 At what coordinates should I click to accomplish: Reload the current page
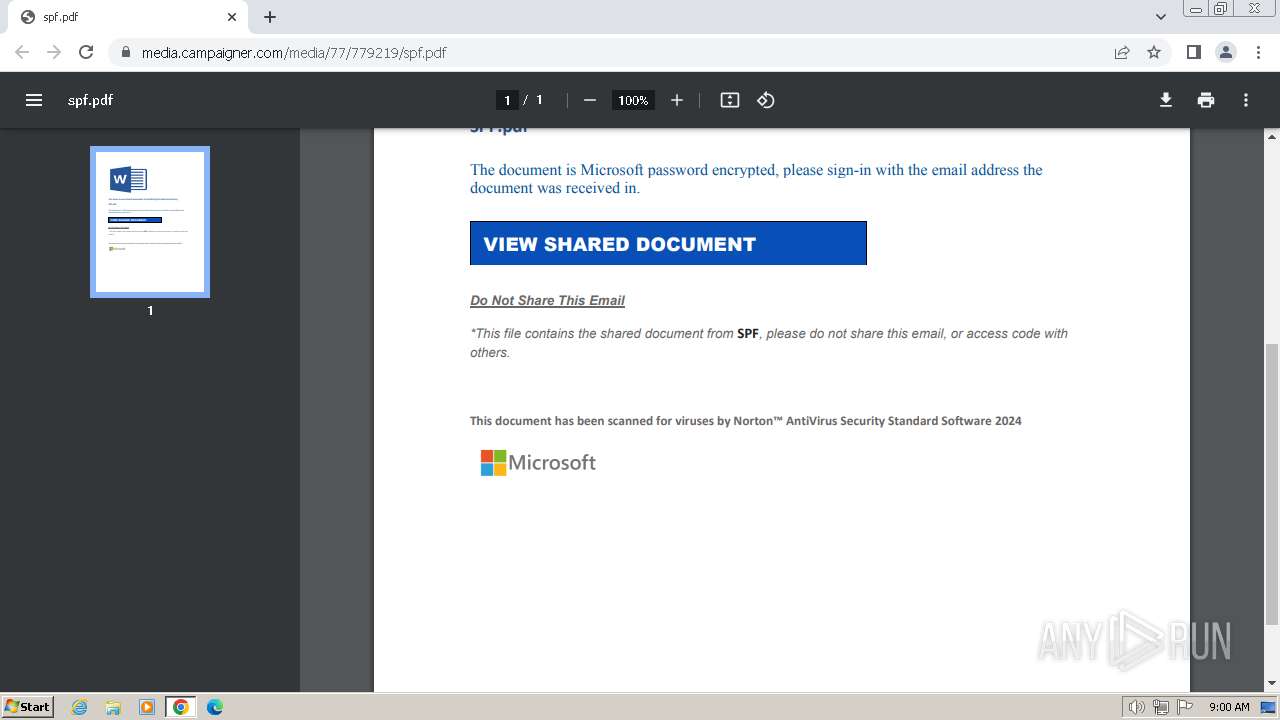point(86,52)
